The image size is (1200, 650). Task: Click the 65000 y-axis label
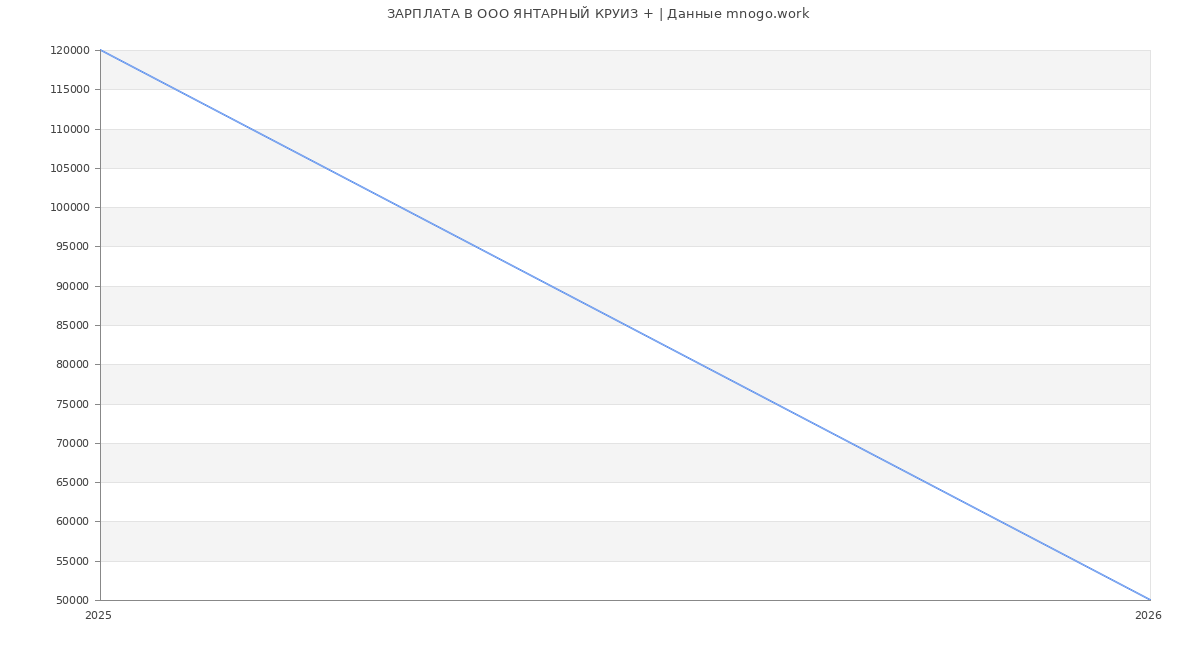tap(72, 483)
